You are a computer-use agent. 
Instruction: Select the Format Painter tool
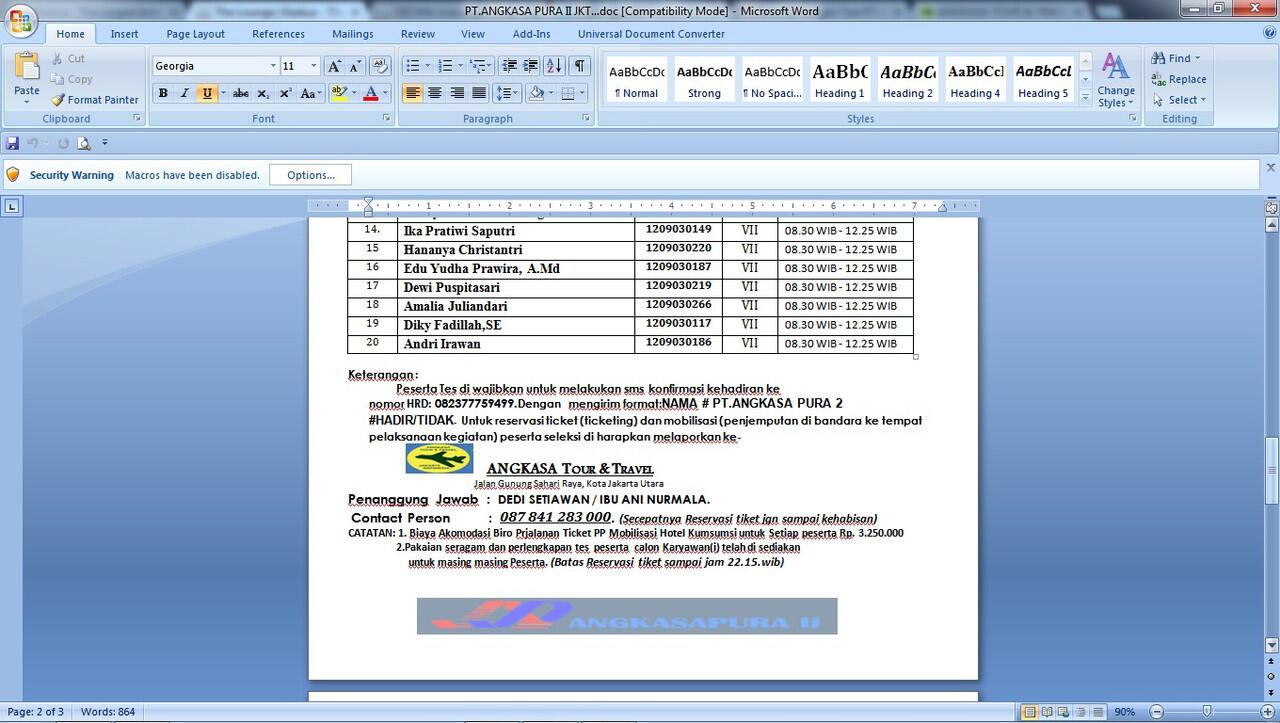96,100
